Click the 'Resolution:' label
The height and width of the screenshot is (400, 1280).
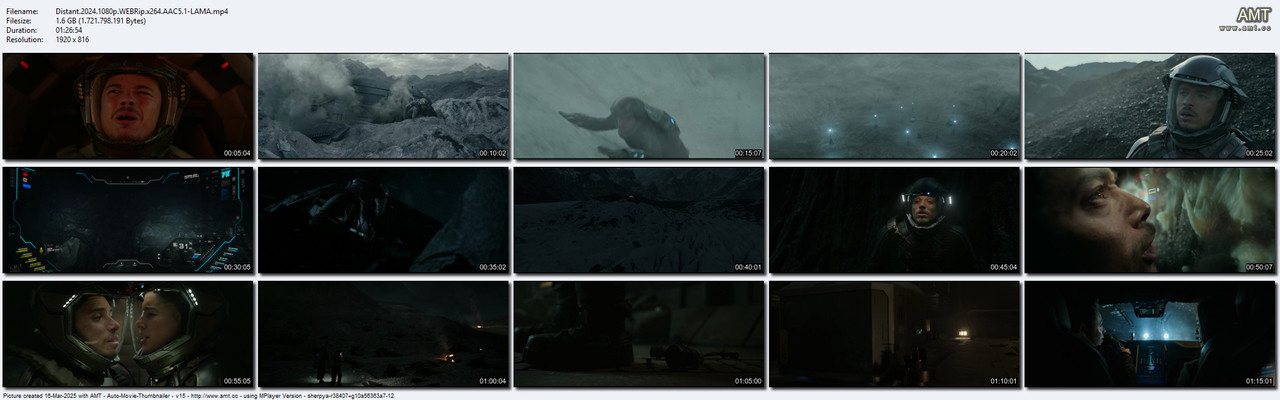click(24, 40)
